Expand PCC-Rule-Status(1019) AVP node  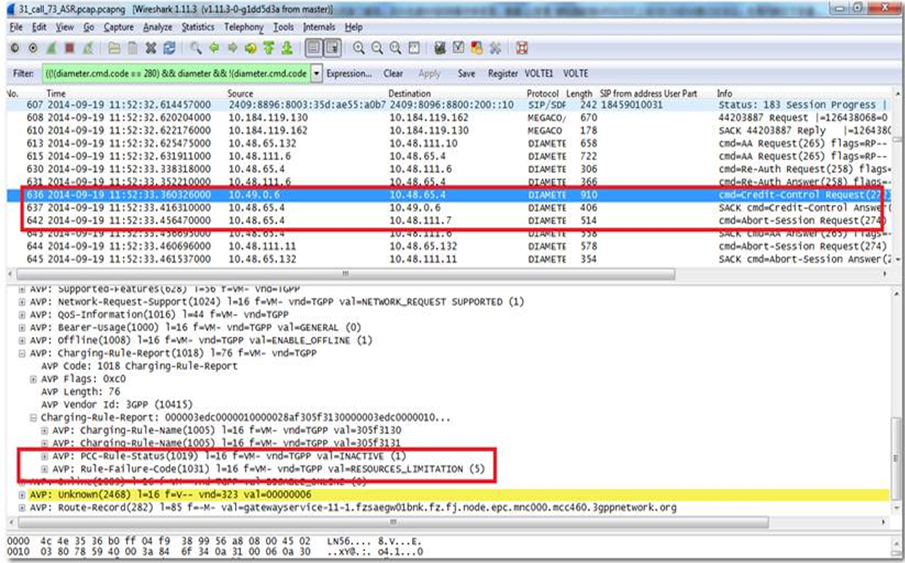pos(44,456)
